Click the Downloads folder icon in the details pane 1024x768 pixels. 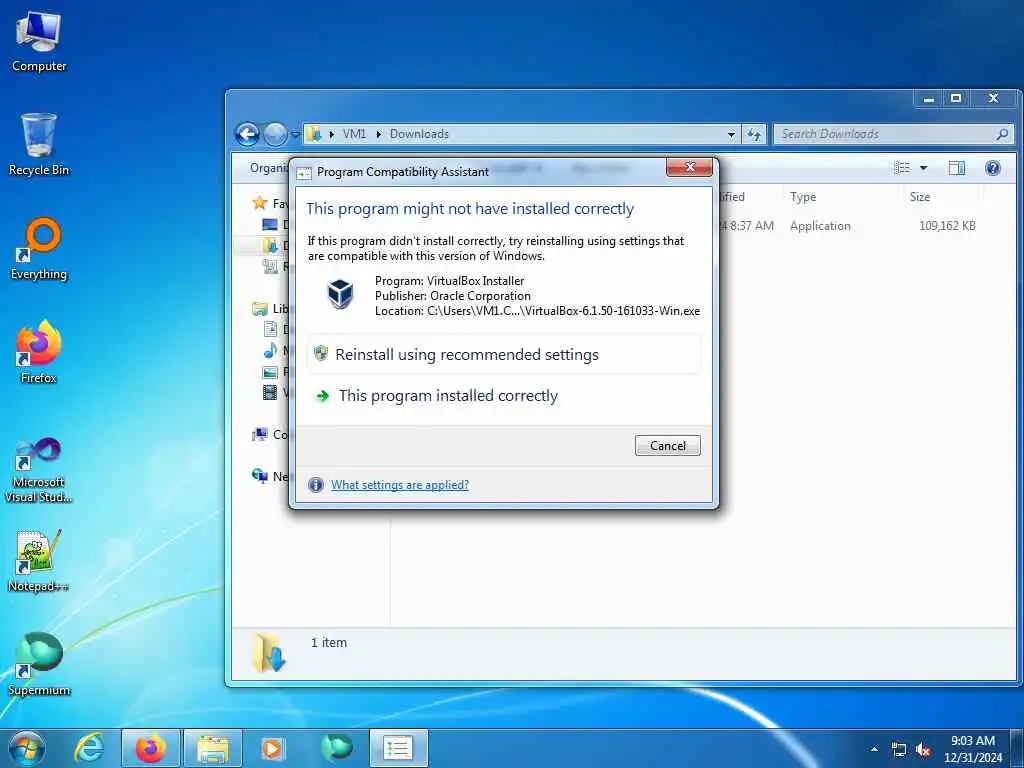269,652
